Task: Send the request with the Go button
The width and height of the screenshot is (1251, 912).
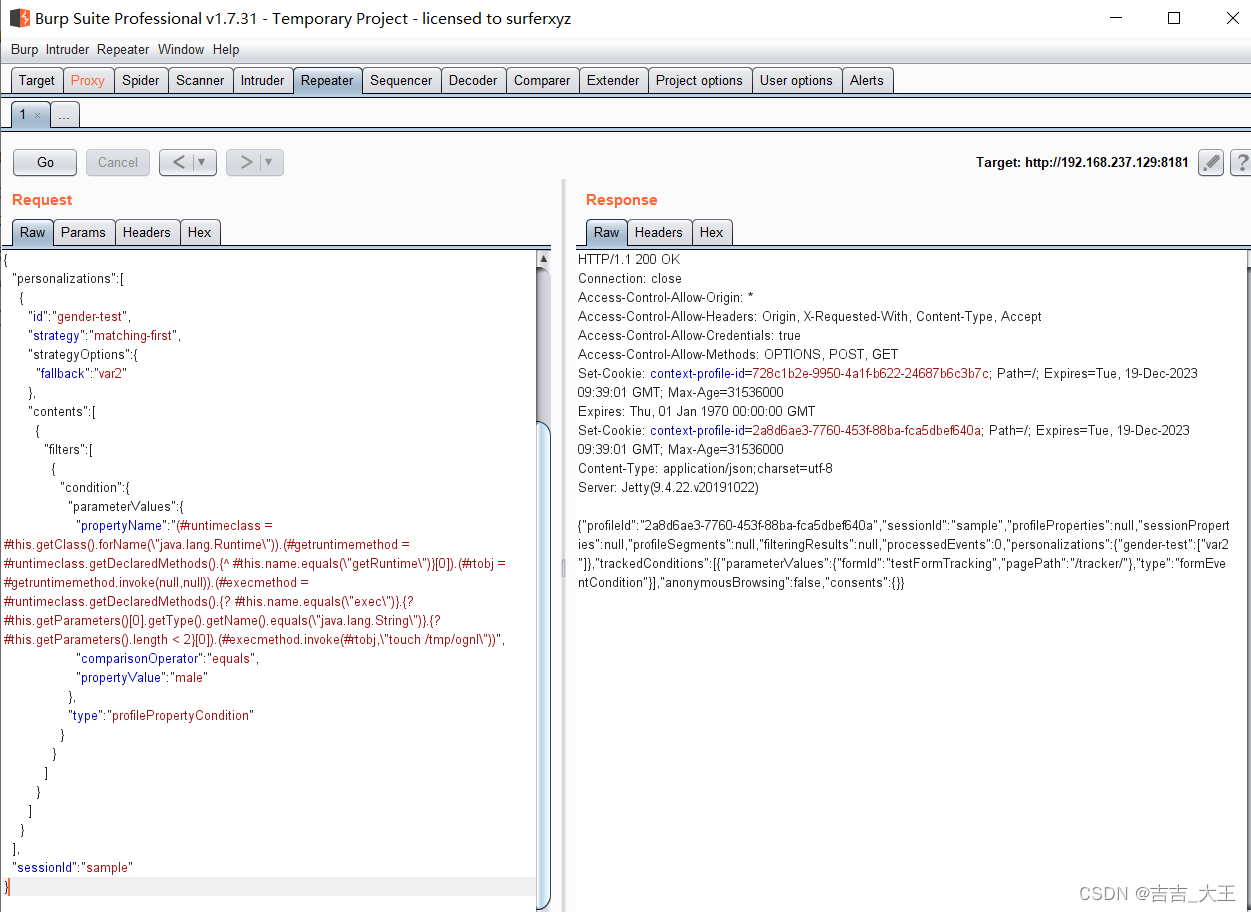Action: click(45, 162)
